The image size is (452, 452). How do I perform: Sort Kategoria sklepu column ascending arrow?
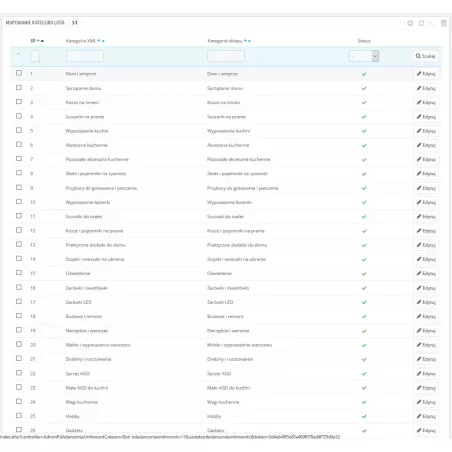coord(249,41)
